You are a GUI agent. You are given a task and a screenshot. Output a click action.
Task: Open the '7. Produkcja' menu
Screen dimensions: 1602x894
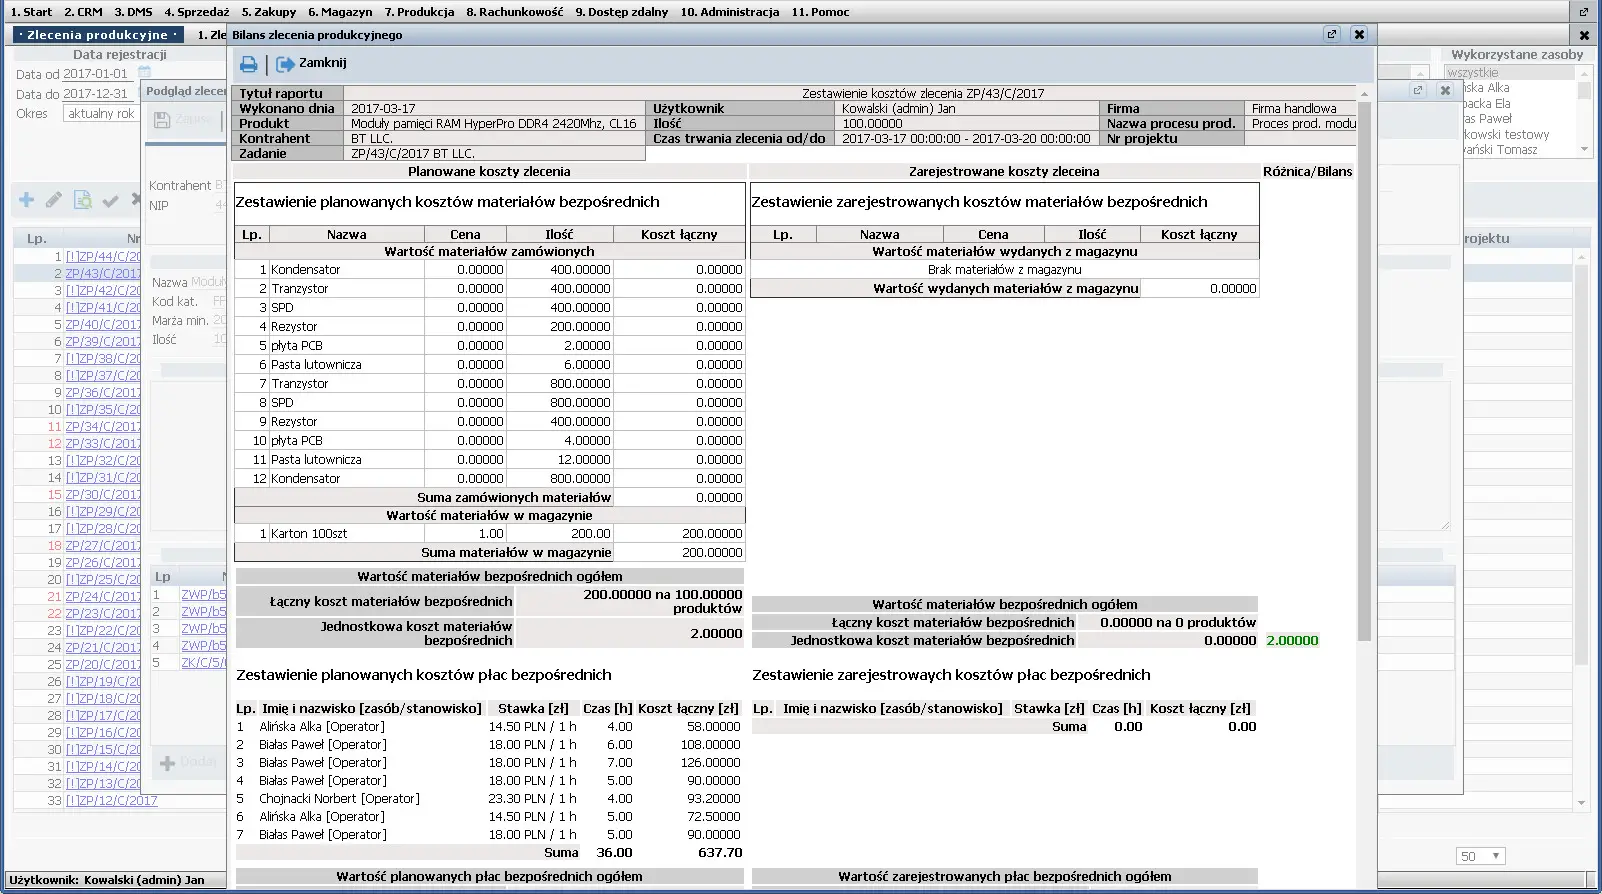point(419,12)
